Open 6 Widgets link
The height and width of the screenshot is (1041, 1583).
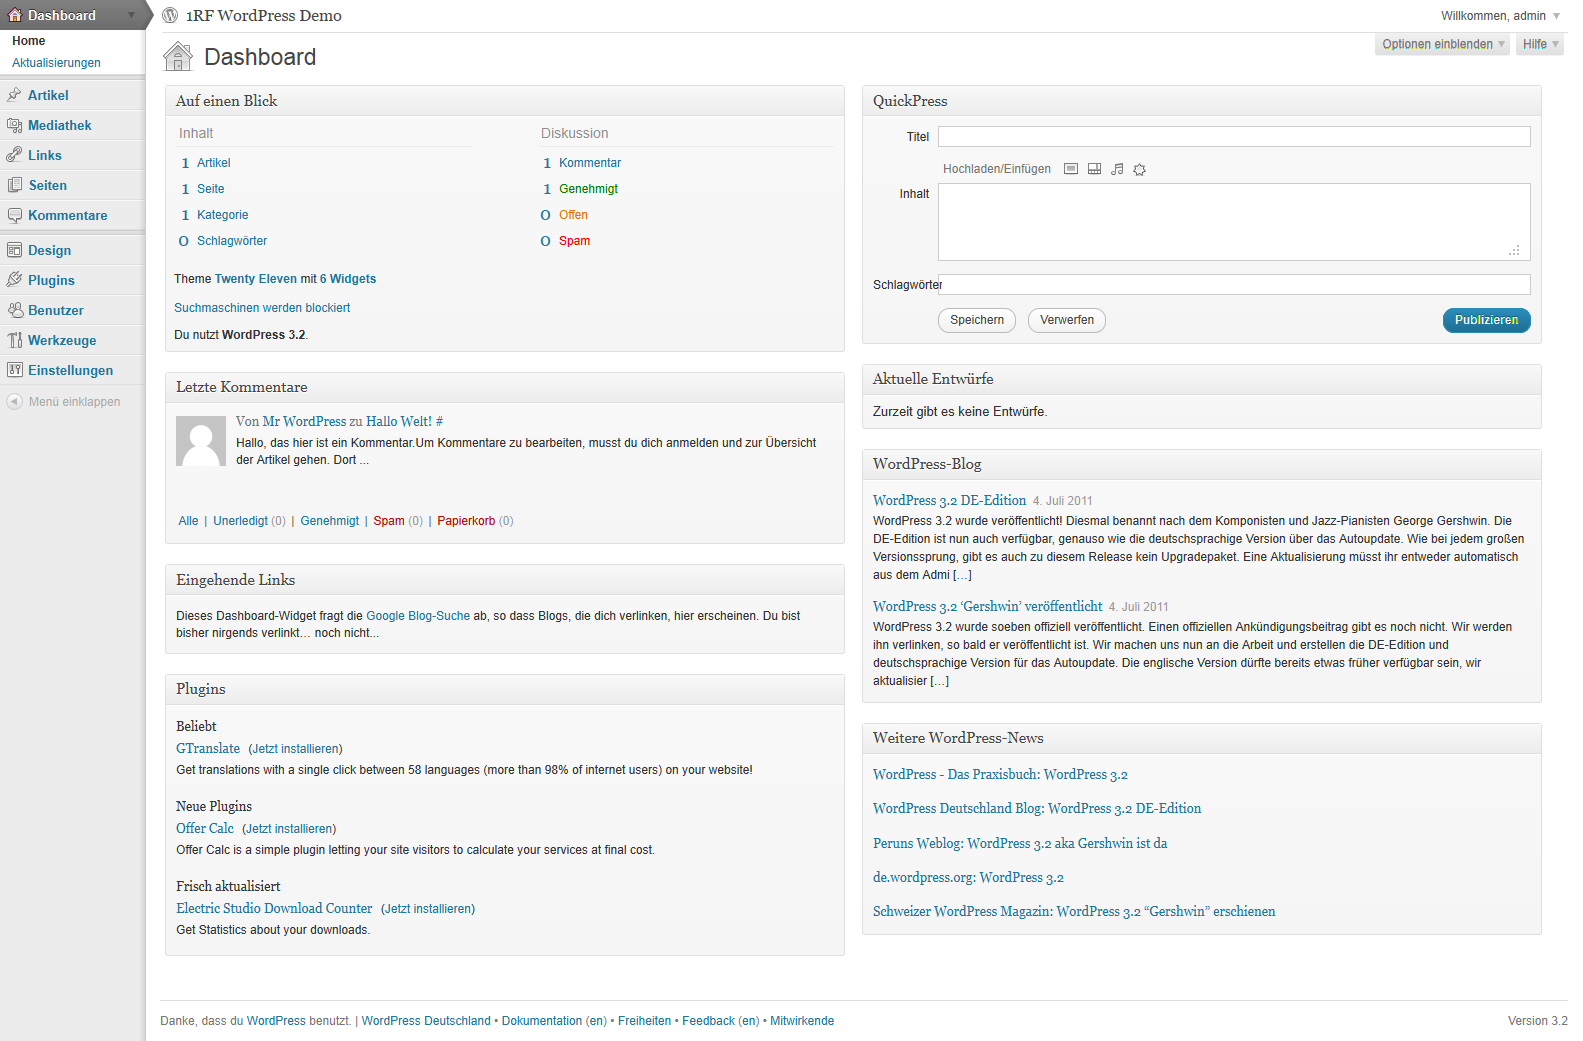(348, 279)
